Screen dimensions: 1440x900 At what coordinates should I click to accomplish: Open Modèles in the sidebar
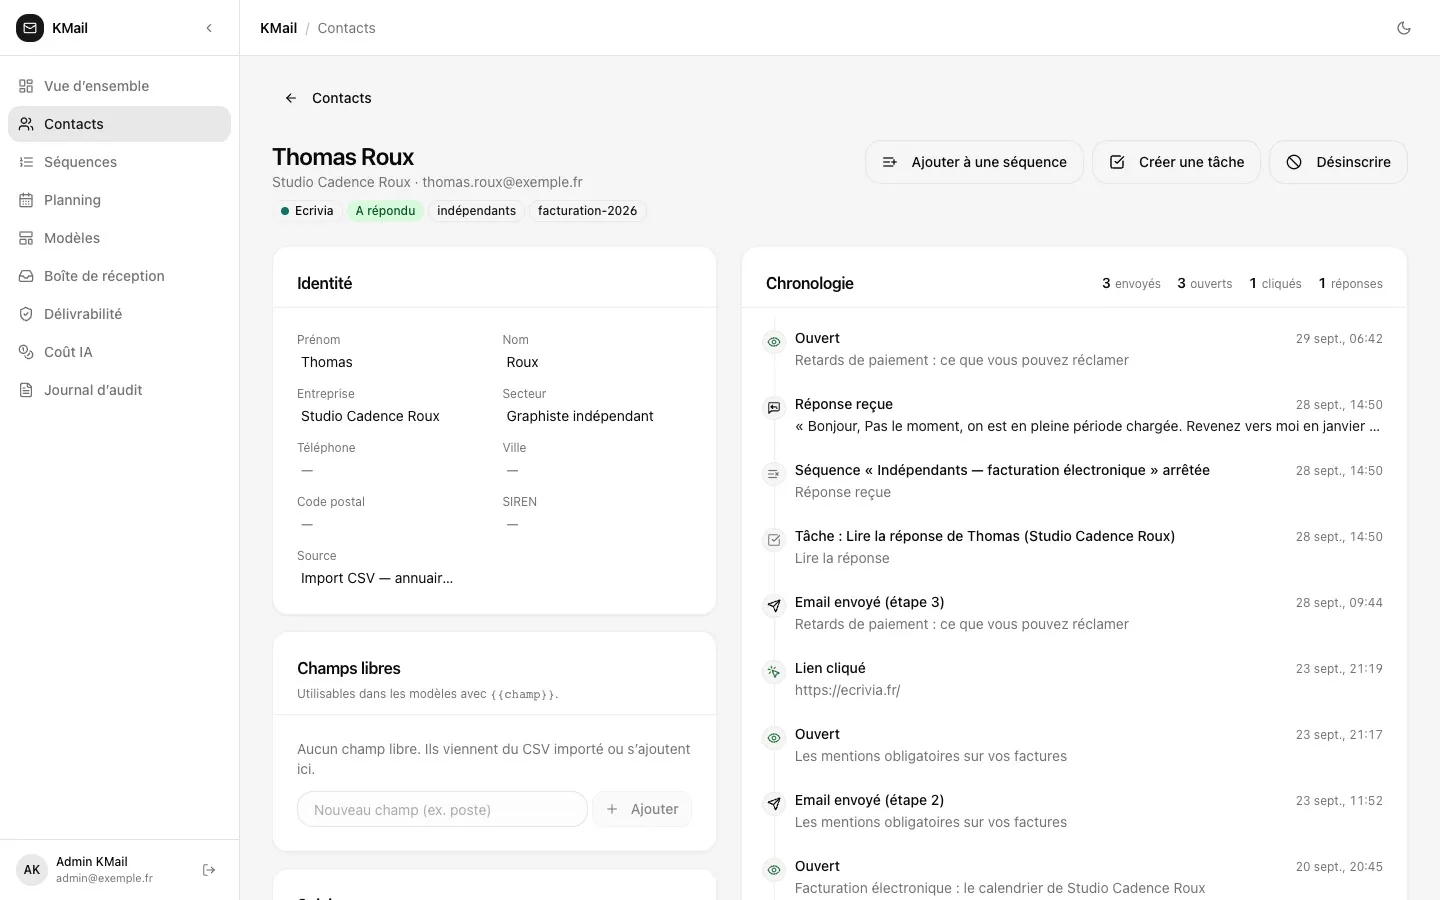coord(119,238)
